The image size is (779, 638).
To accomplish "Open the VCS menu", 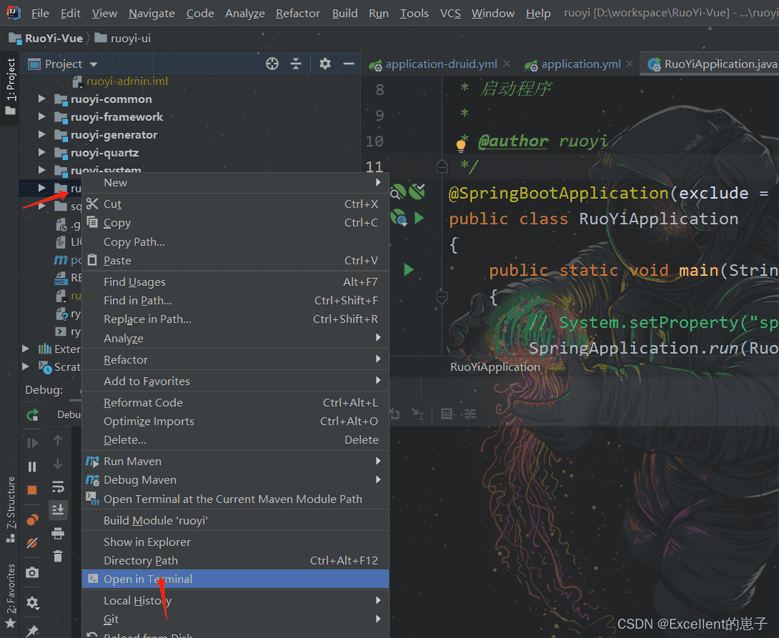I will (450, 13).
